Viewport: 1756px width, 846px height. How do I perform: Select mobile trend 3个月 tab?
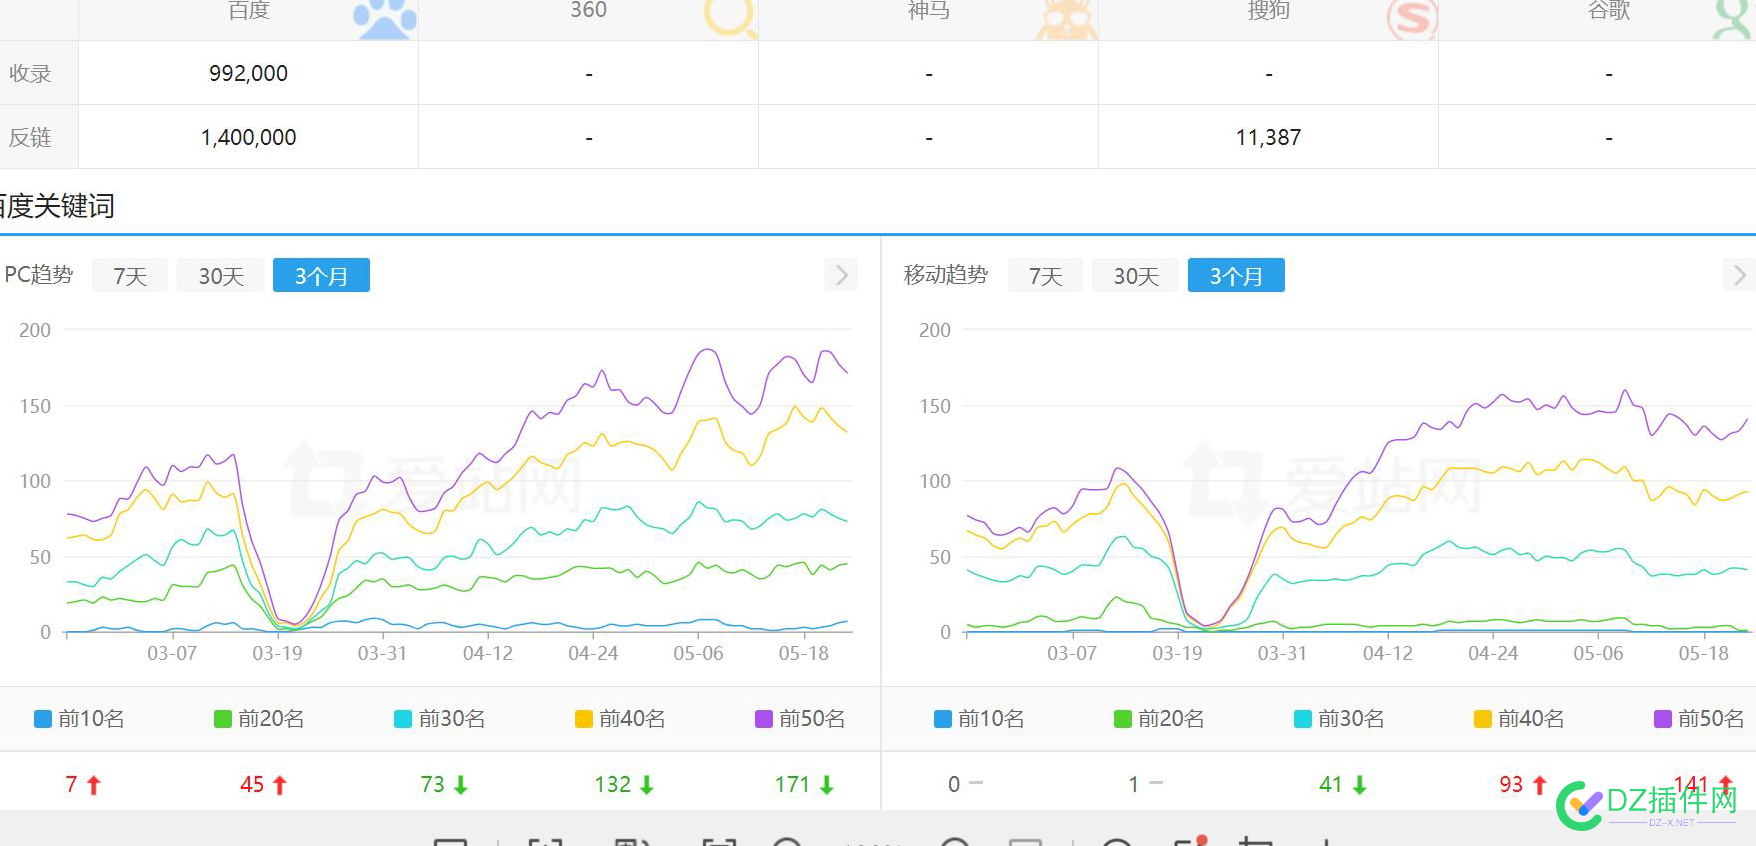pos(1236,276)
